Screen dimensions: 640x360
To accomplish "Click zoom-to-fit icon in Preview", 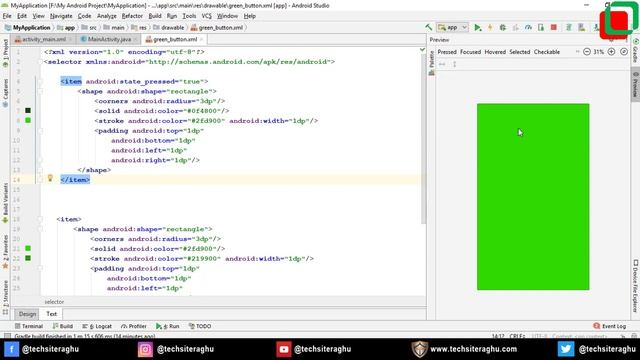I will 624,52.
